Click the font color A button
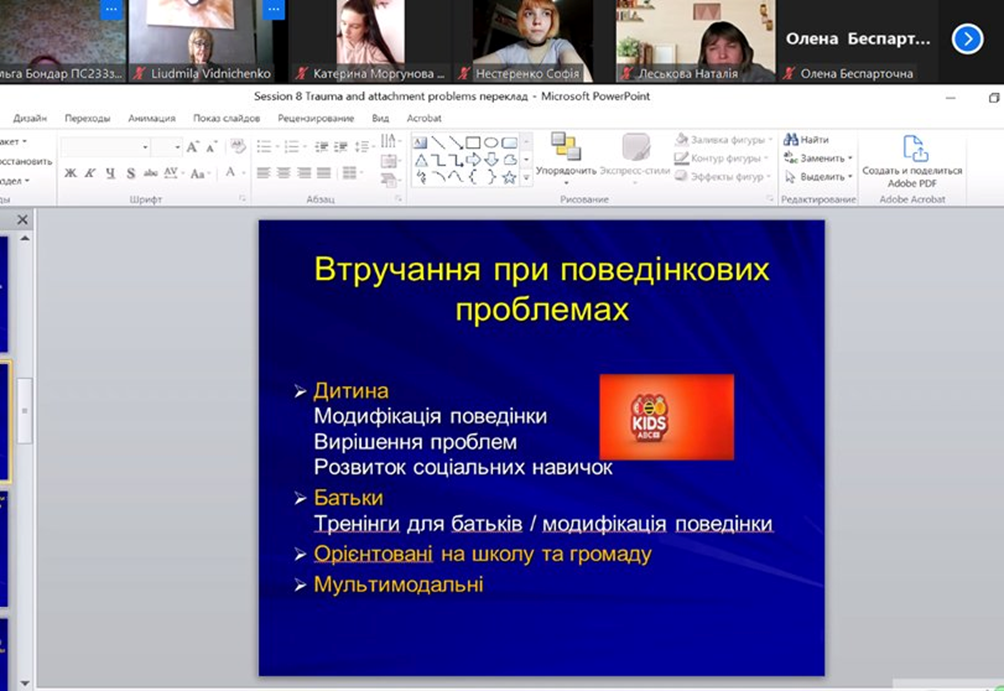The width and height of the screenshot is (1004, 691). (230, 173)
